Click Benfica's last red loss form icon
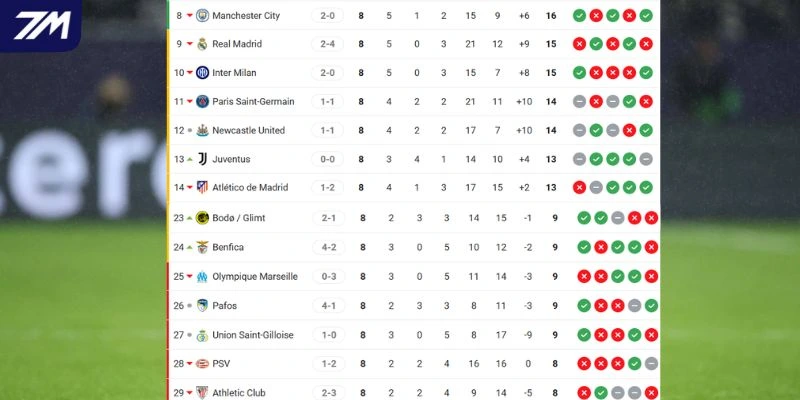Image resolution: width=800 pixels, height=400 pixels. click(651, 247)
